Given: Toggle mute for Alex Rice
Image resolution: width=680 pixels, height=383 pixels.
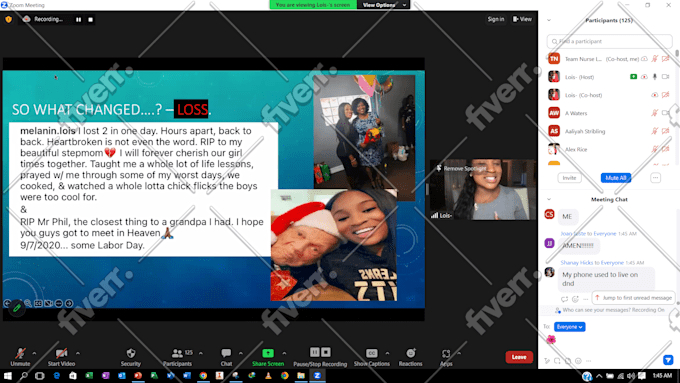Looking at the screenshot, I should [x=654, y=149].
